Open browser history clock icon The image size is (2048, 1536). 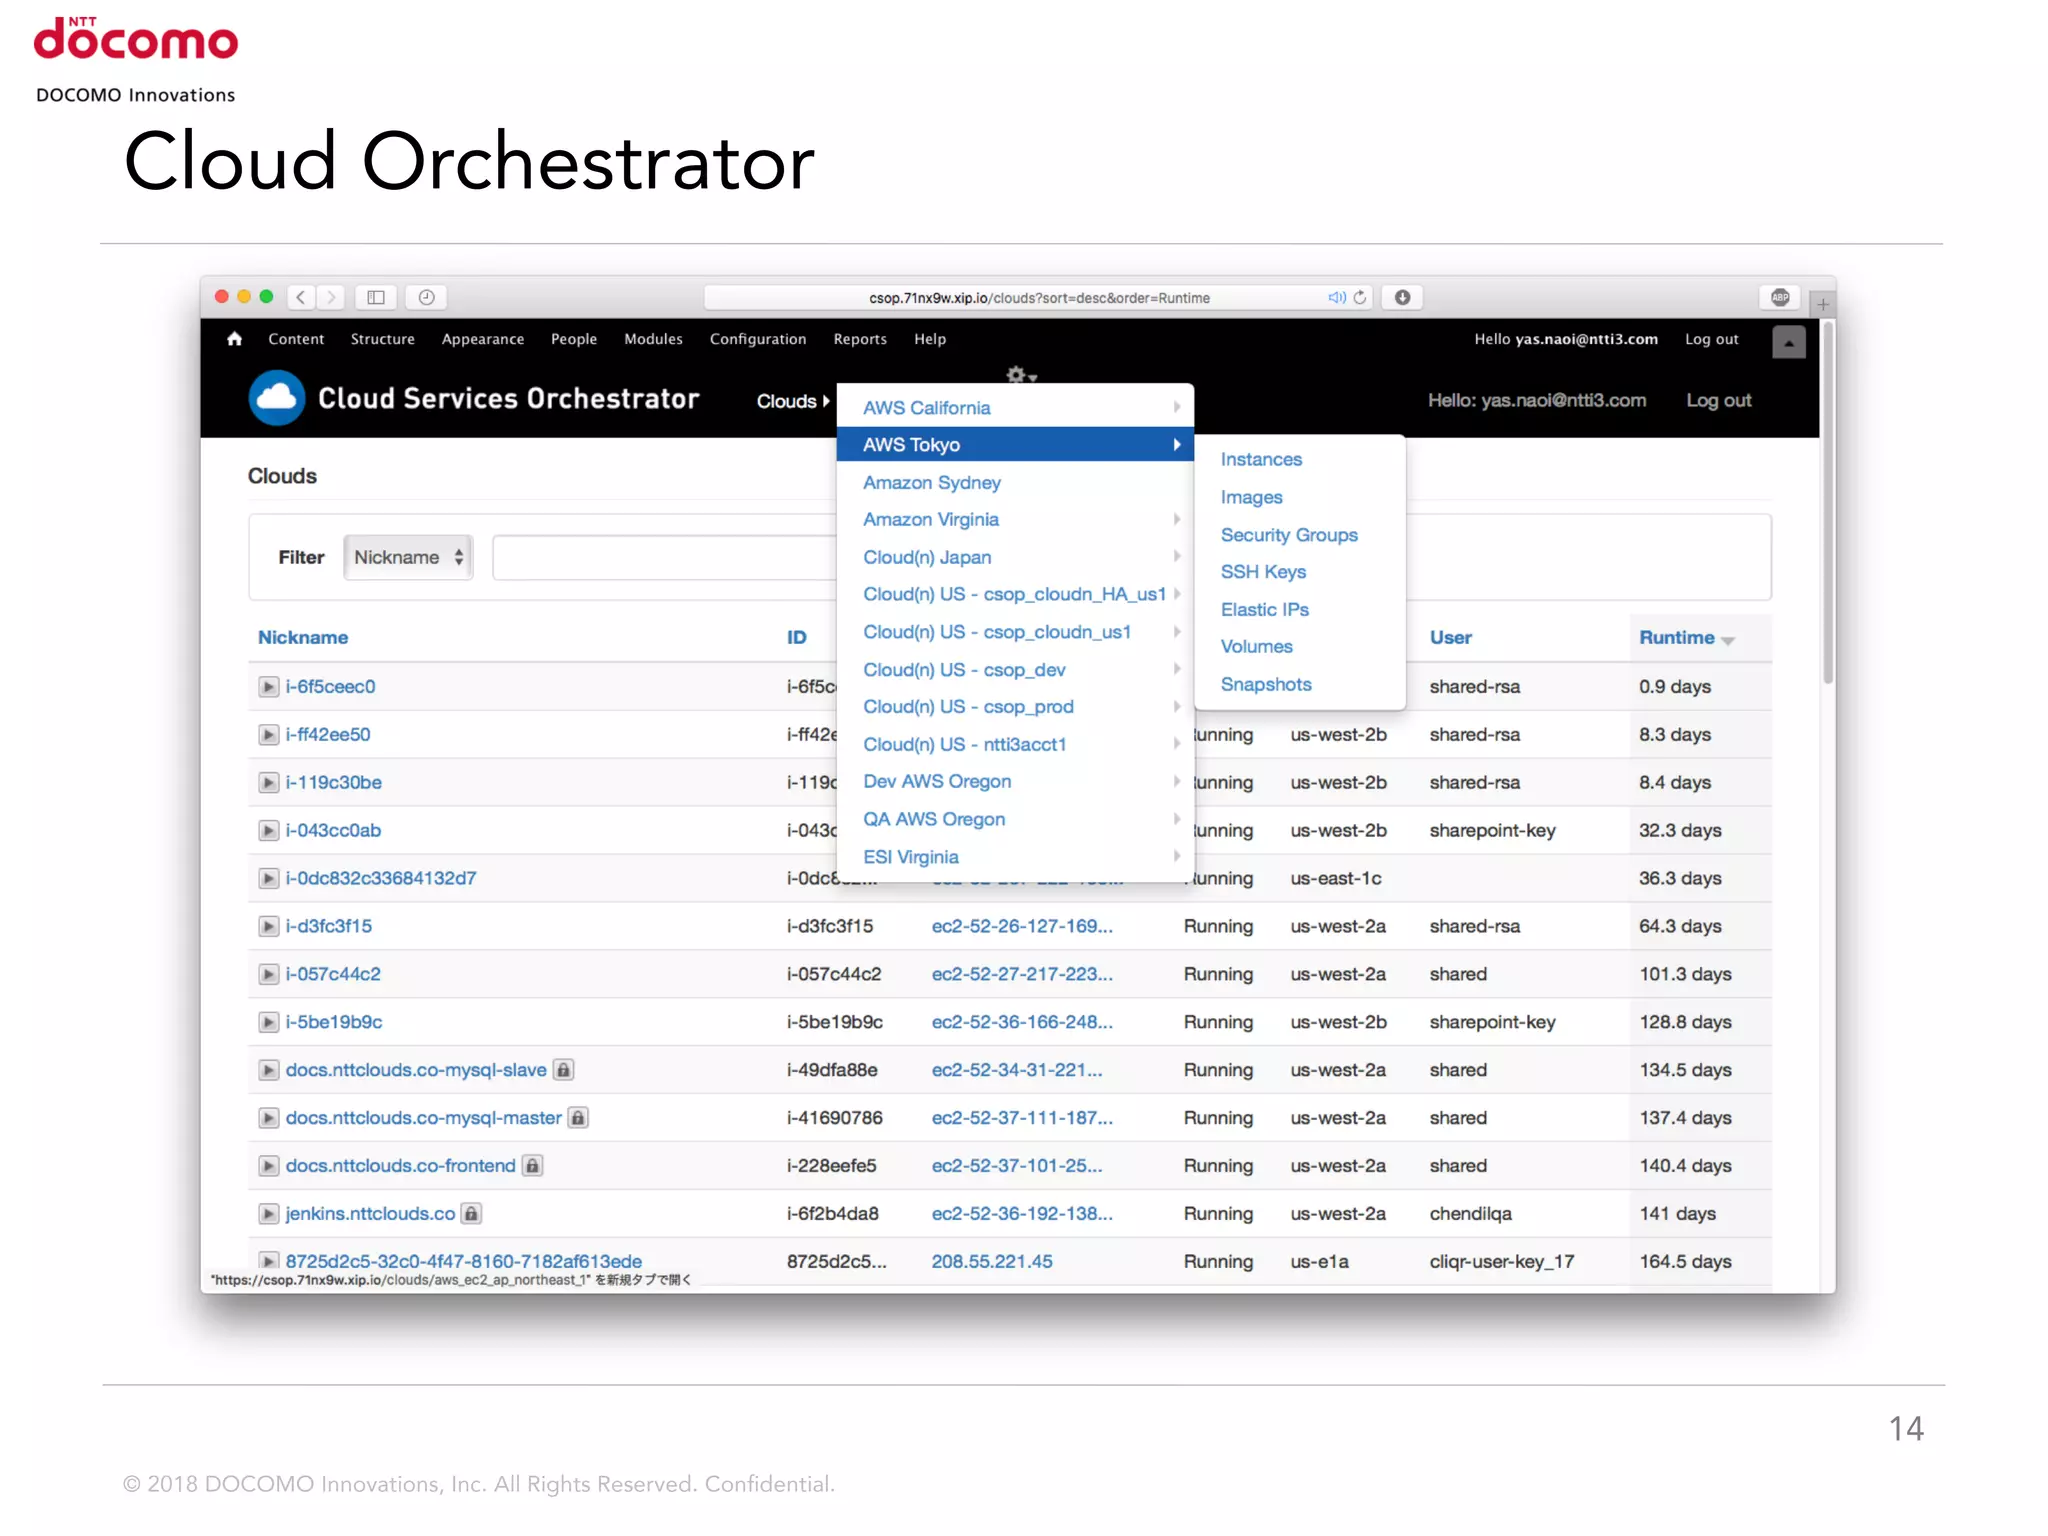[427, 297]
